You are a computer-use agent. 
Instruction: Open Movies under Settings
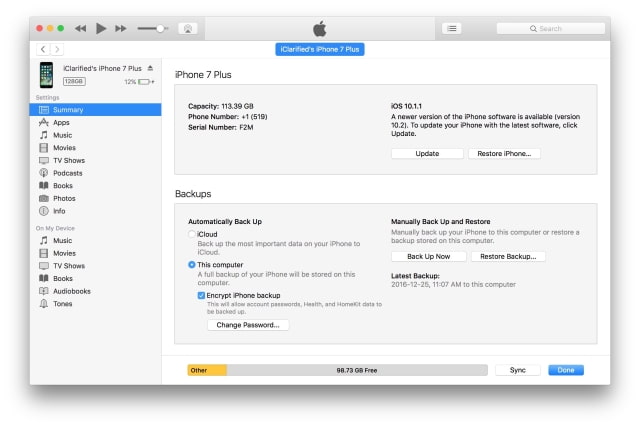[96, 148]
